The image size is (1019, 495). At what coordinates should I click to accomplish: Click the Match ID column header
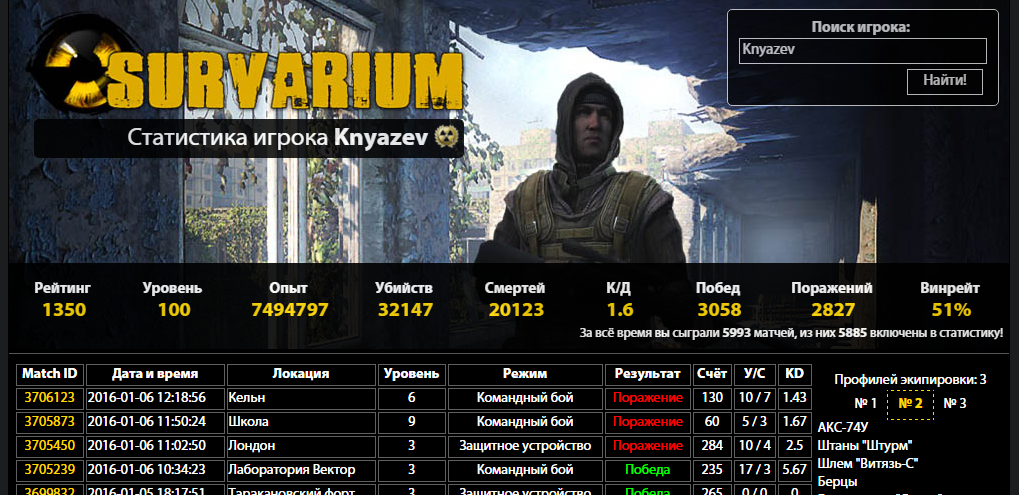pyautogui.click(x=49, y=374)
